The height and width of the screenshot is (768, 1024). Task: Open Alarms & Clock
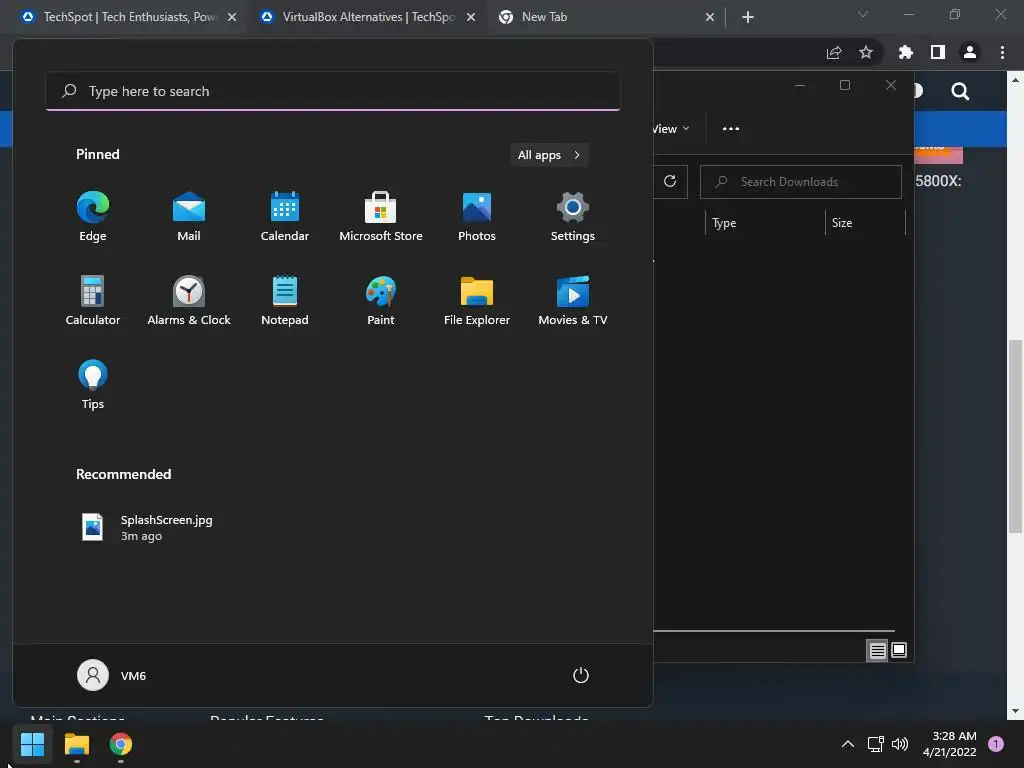pyautogui.click(x=189, y=300)
